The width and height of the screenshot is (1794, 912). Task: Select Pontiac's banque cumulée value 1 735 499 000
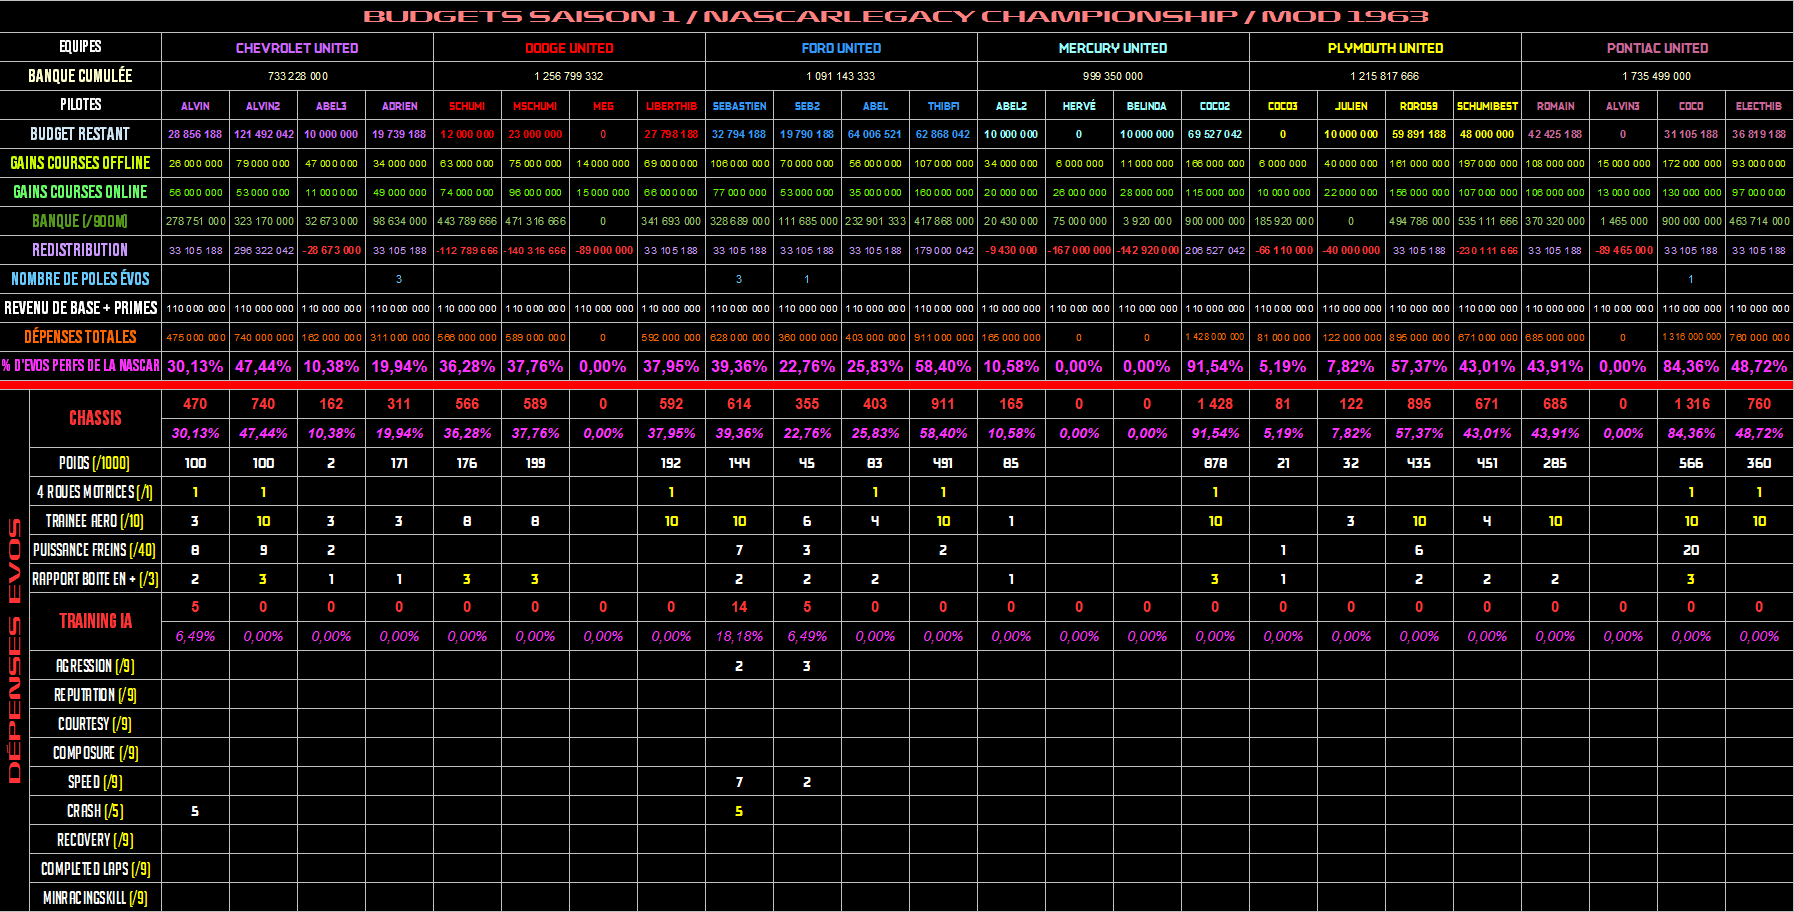(1657, 76)
